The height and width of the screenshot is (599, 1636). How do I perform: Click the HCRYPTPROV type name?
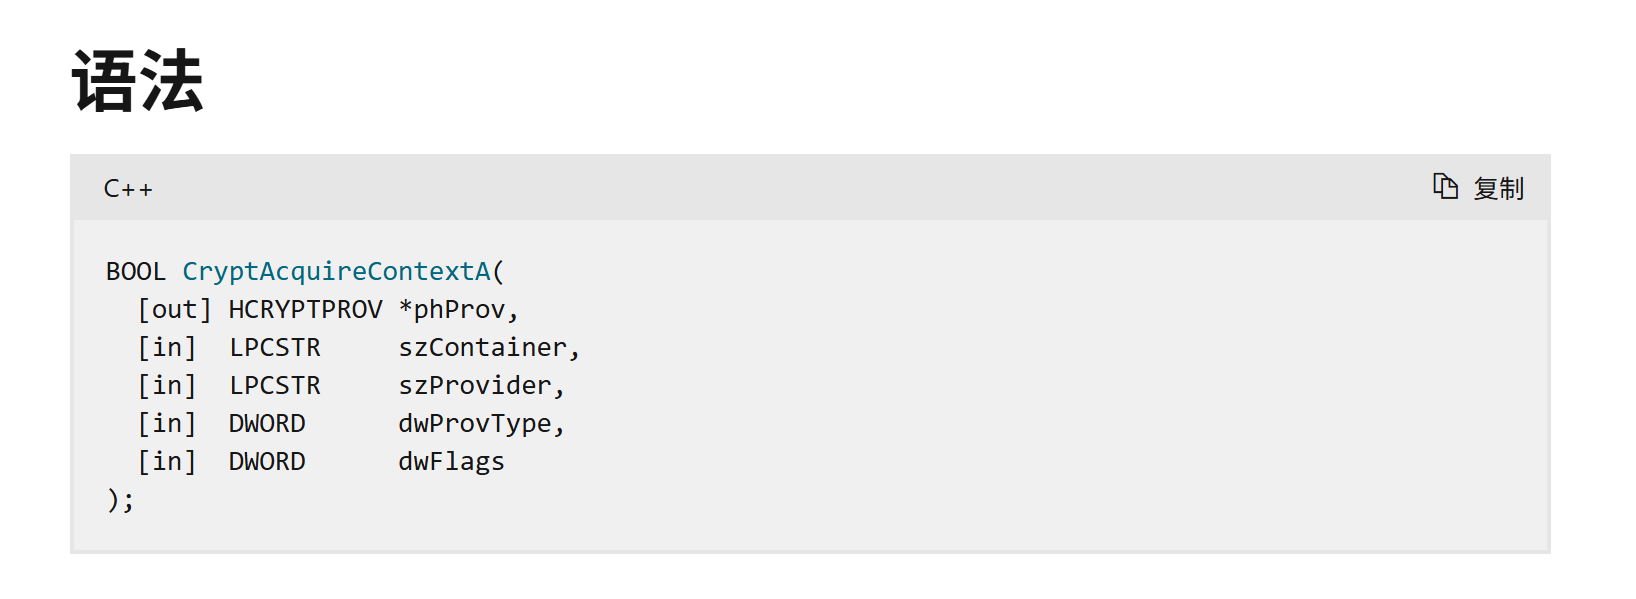click(x=305, y=310)
